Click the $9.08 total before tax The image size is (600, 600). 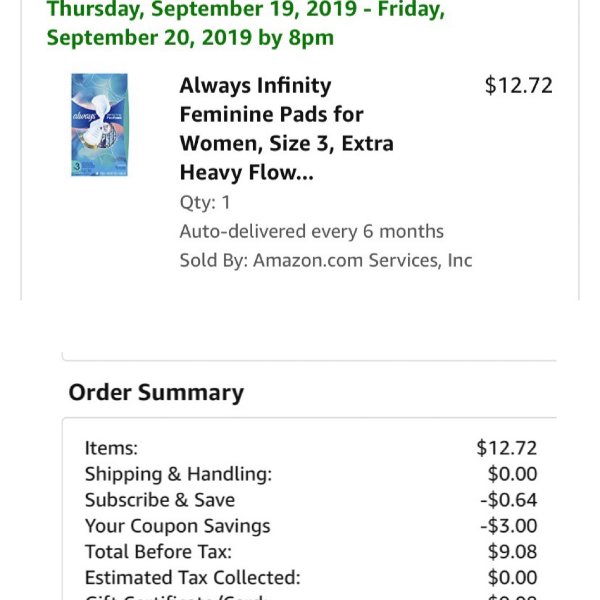(x=512, y=552)
